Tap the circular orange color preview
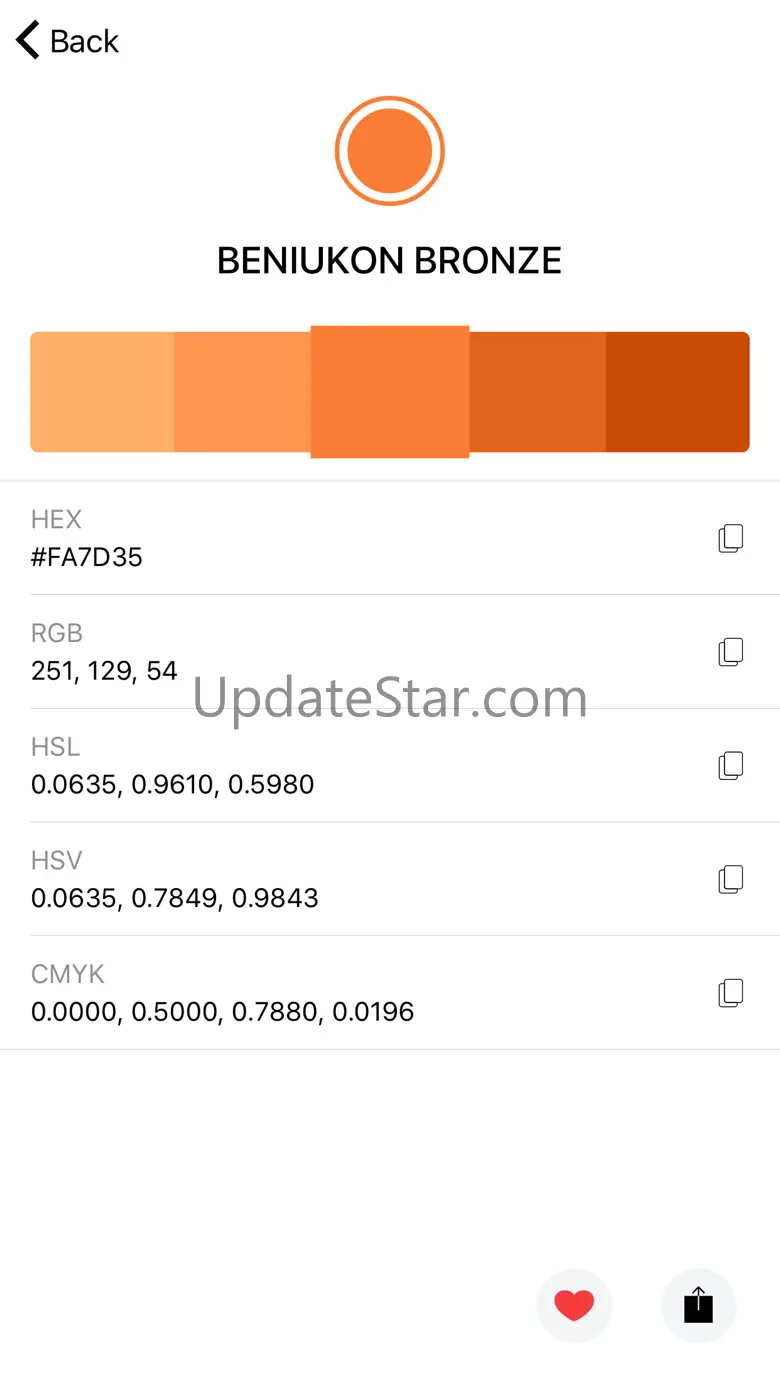Screen dimensions: 780x1387 [x=389, y=151]
